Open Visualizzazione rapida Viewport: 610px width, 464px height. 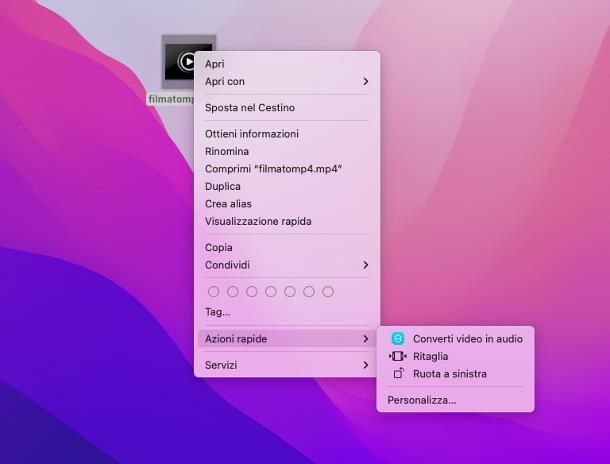287,221
